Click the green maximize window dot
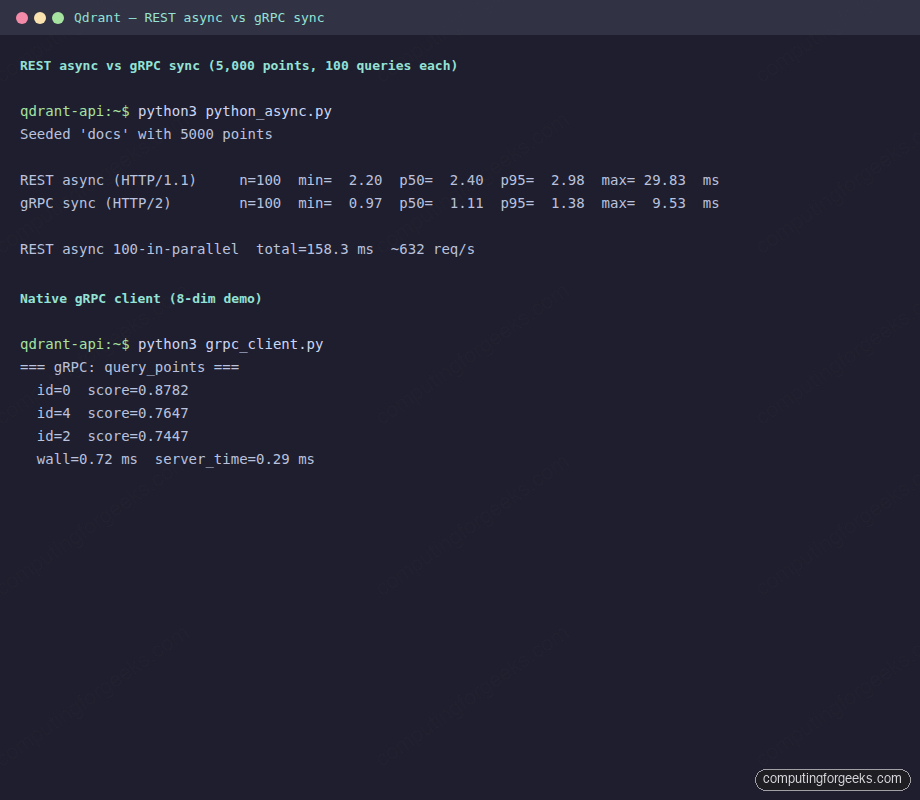Image resolution: width=920 pixels, height=800 pixels. click(58, 18)
